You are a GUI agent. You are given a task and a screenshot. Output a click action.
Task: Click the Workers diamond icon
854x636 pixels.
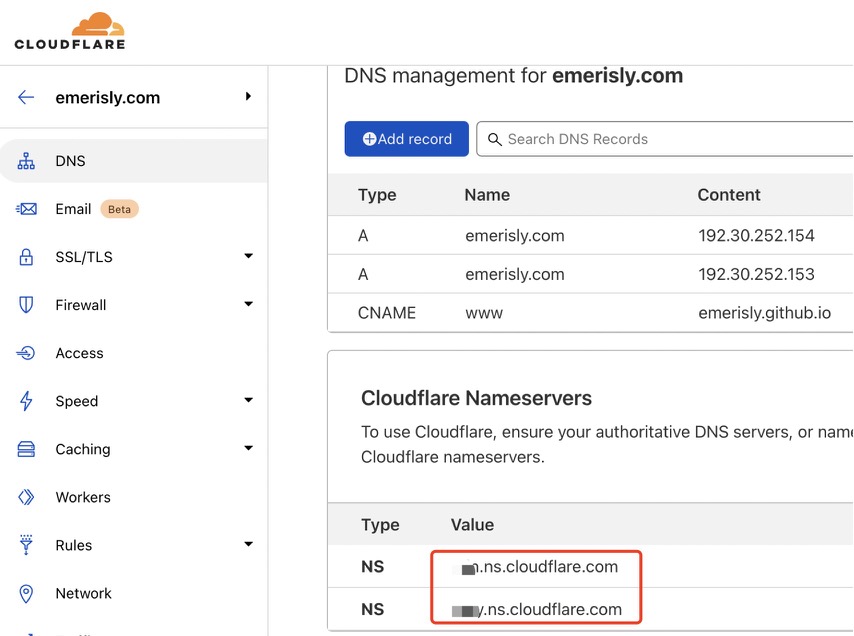tap(27, 497)
